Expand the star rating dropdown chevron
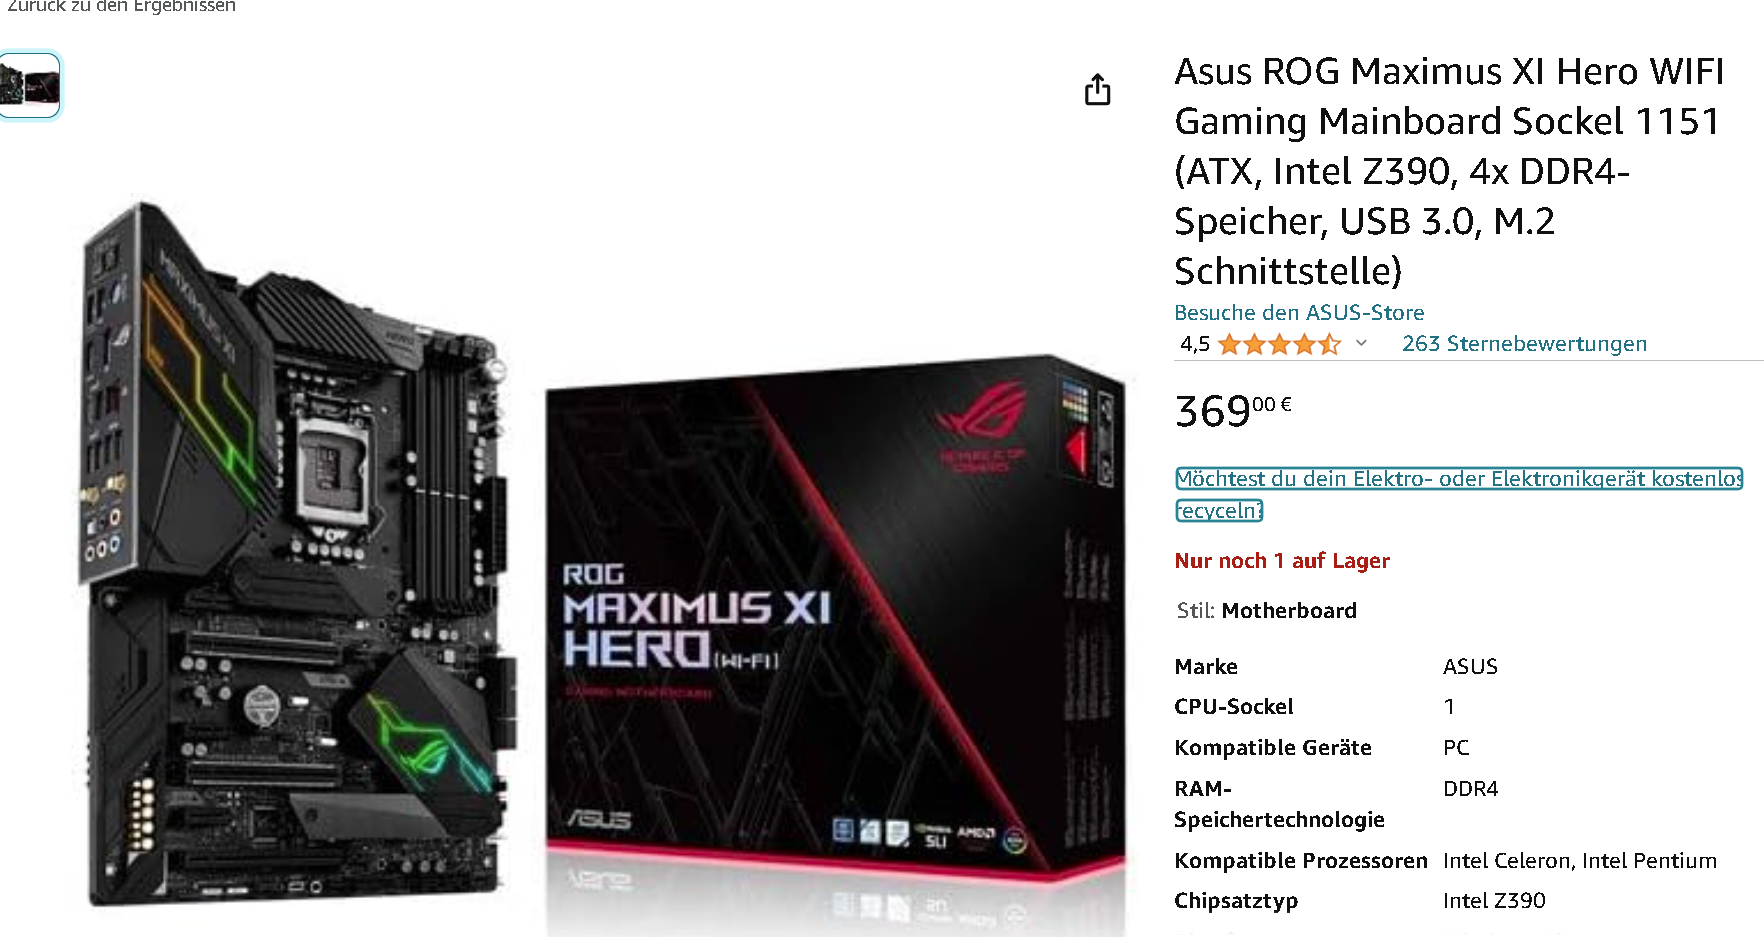 tap(1361, 343)
